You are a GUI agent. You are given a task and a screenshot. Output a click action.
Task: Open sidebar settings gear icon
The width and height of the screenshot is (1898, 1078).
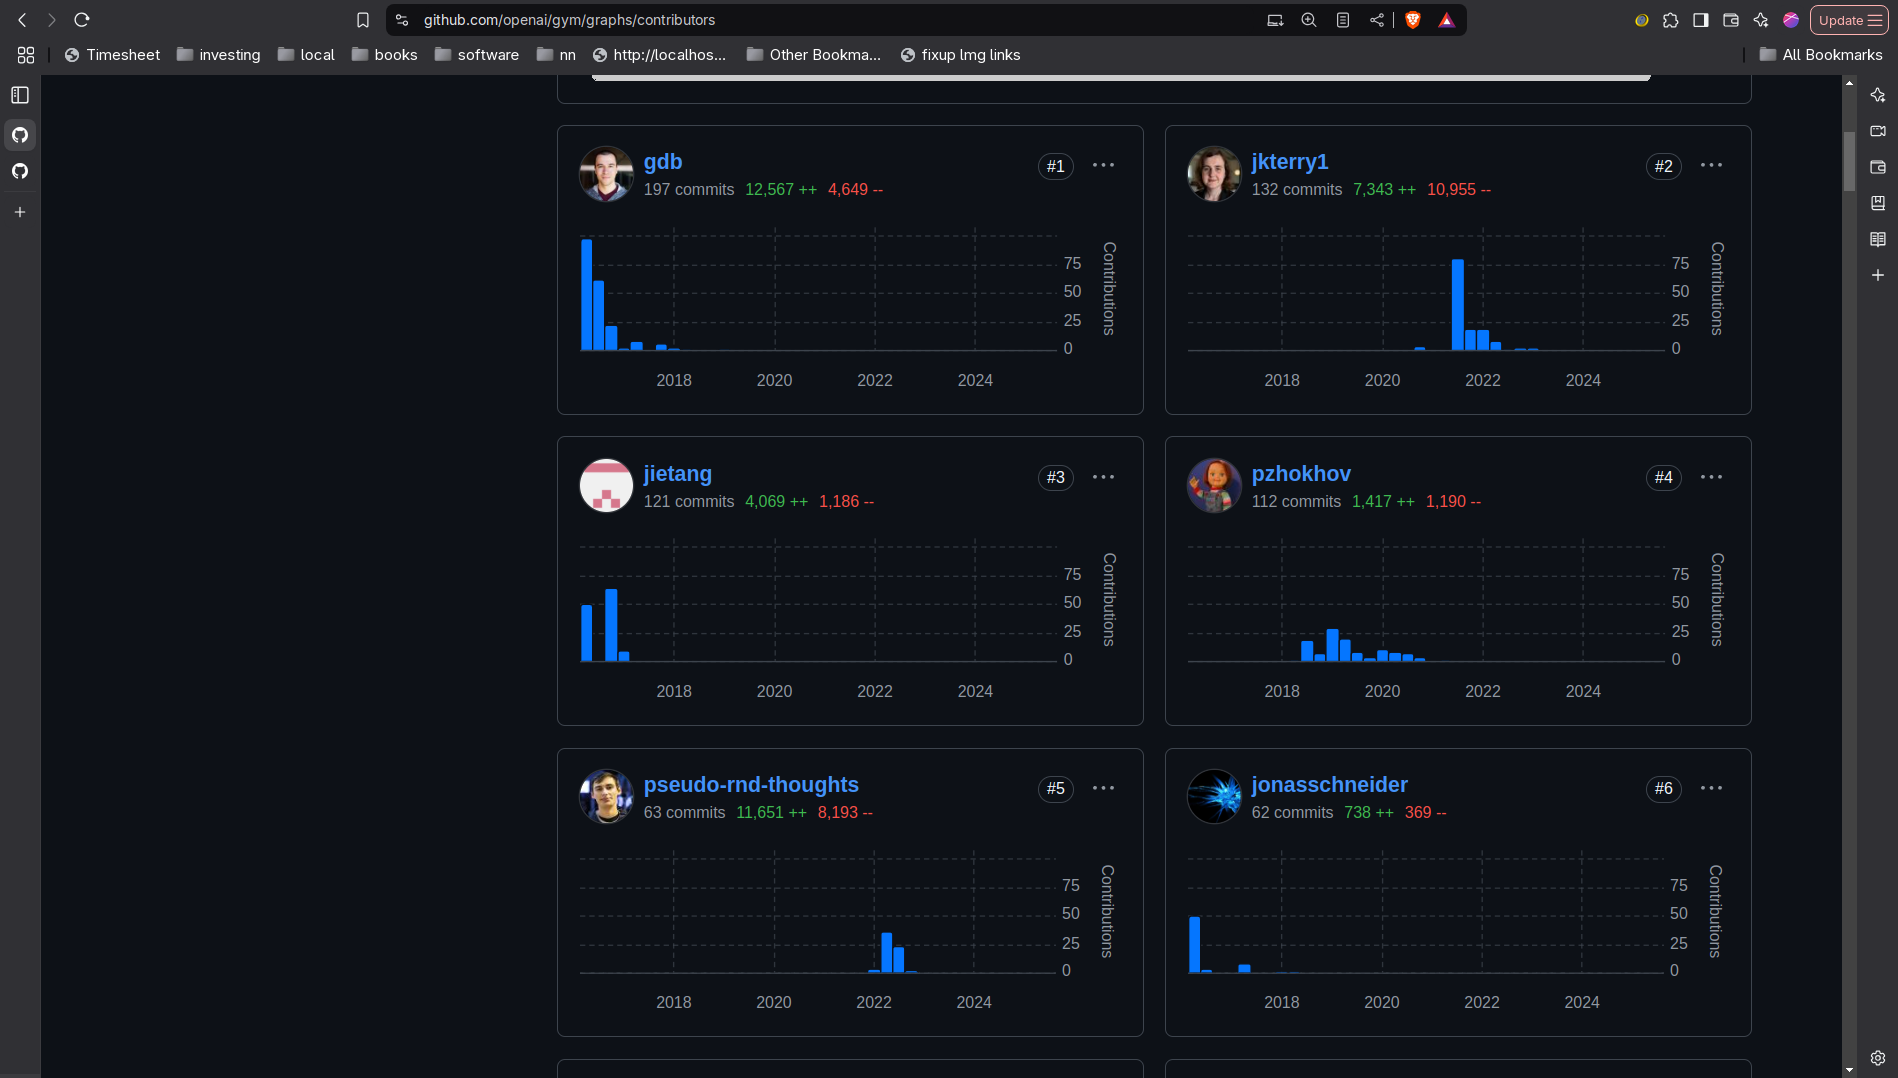tap(1878, 1058)
